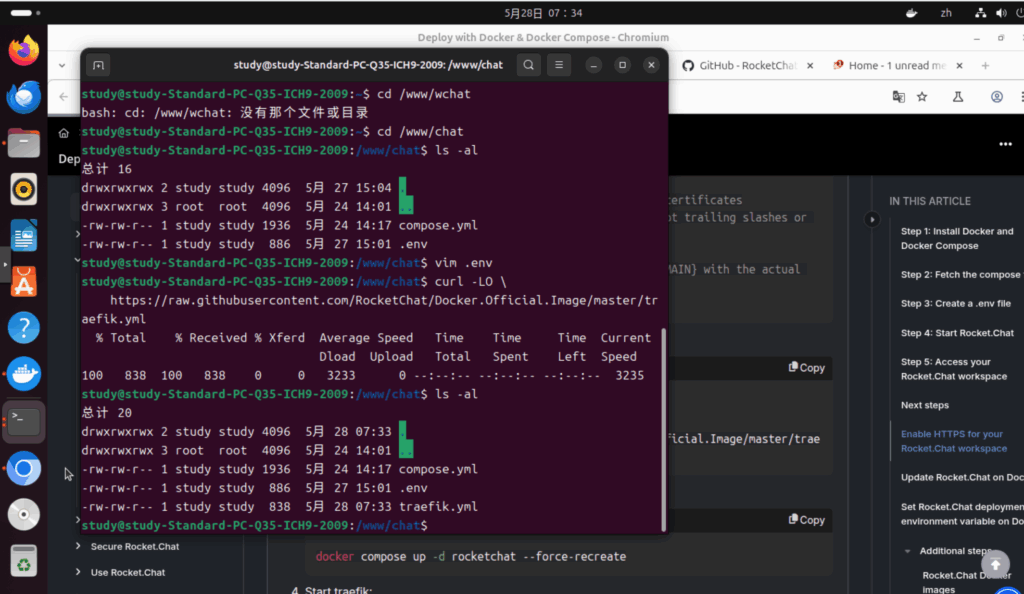Click the terminal's new tab icon

pos(99,65)
